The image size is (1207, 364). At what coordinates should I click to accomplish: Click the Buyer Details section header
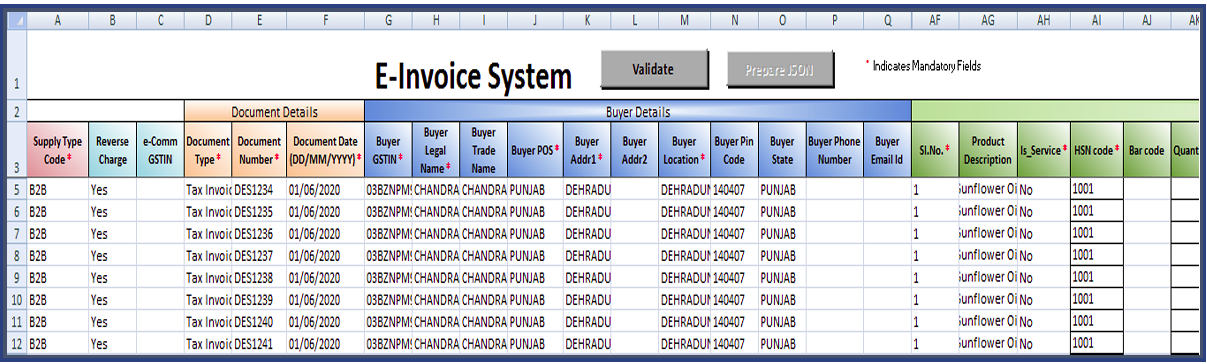click(638, 112)
